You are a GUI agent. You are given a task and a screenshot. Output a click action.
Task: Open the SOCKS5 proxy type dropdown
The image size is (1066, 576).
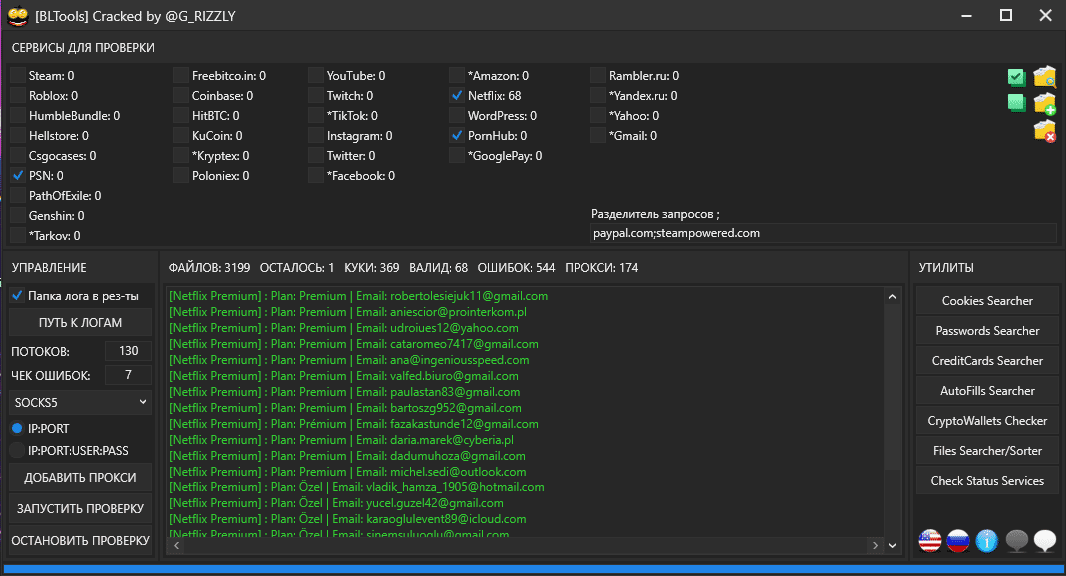point(80,403)
